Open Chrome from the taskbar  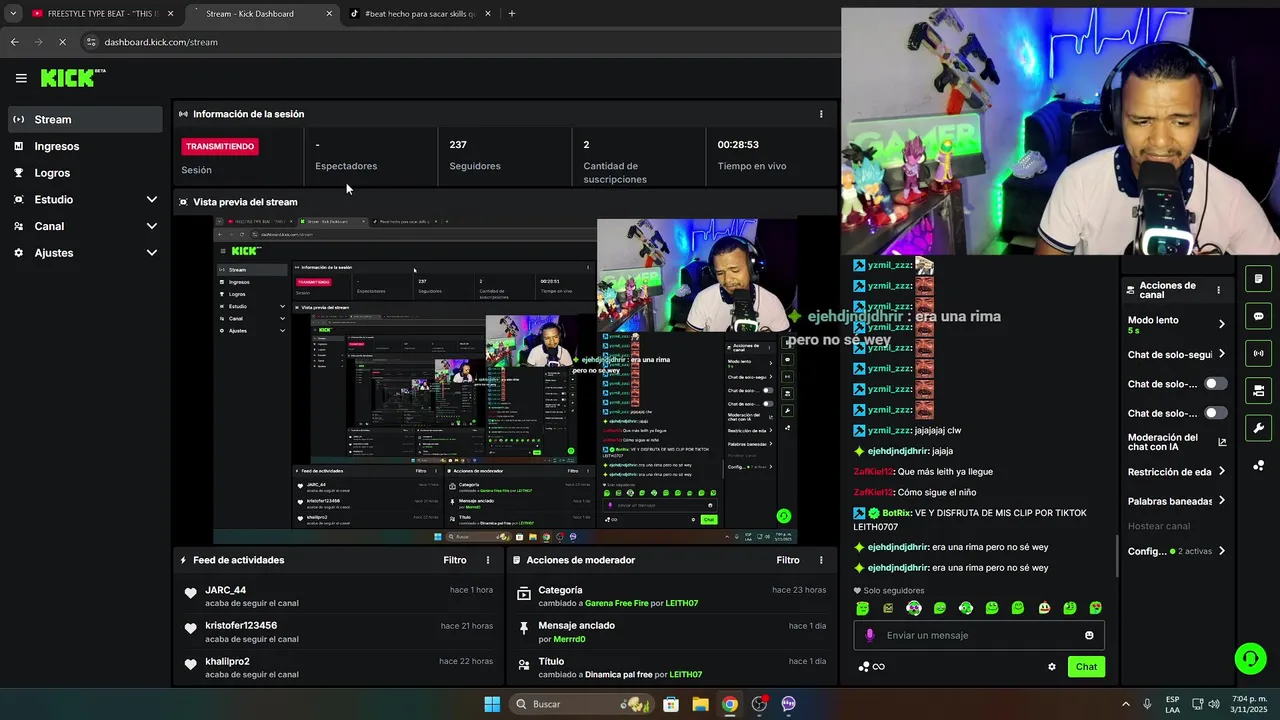[x=730, y=704]
